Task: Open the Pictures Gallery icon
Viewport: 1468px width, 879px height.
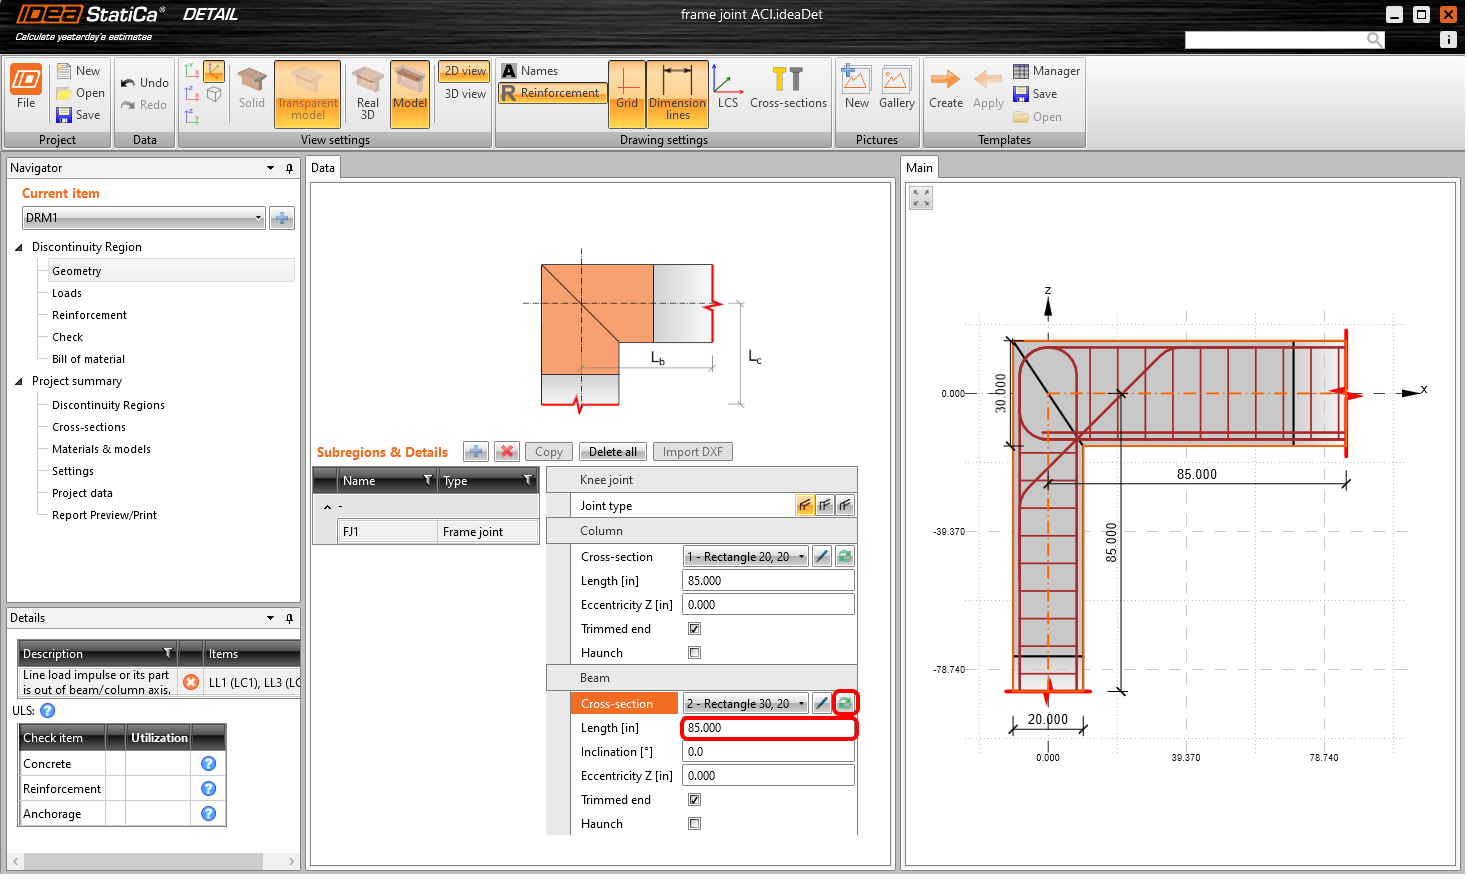Action: tap(896, 88)
